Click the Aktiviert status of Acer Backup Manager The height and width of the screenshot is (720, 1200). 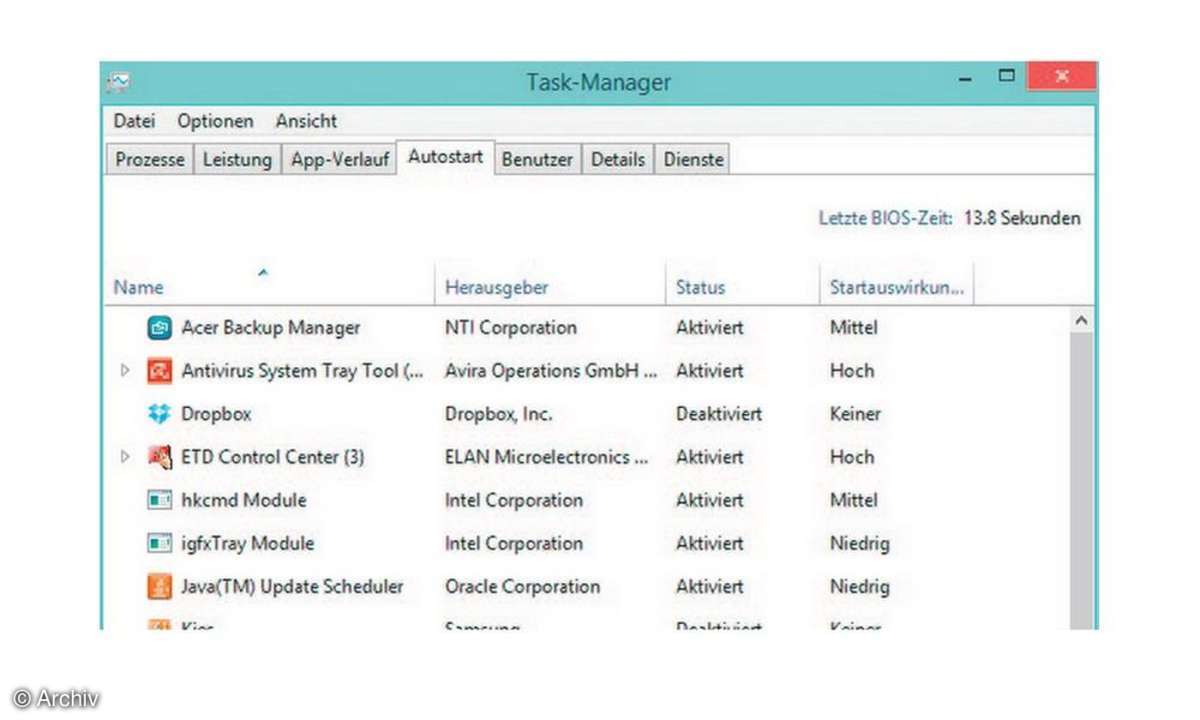(710, 327)
